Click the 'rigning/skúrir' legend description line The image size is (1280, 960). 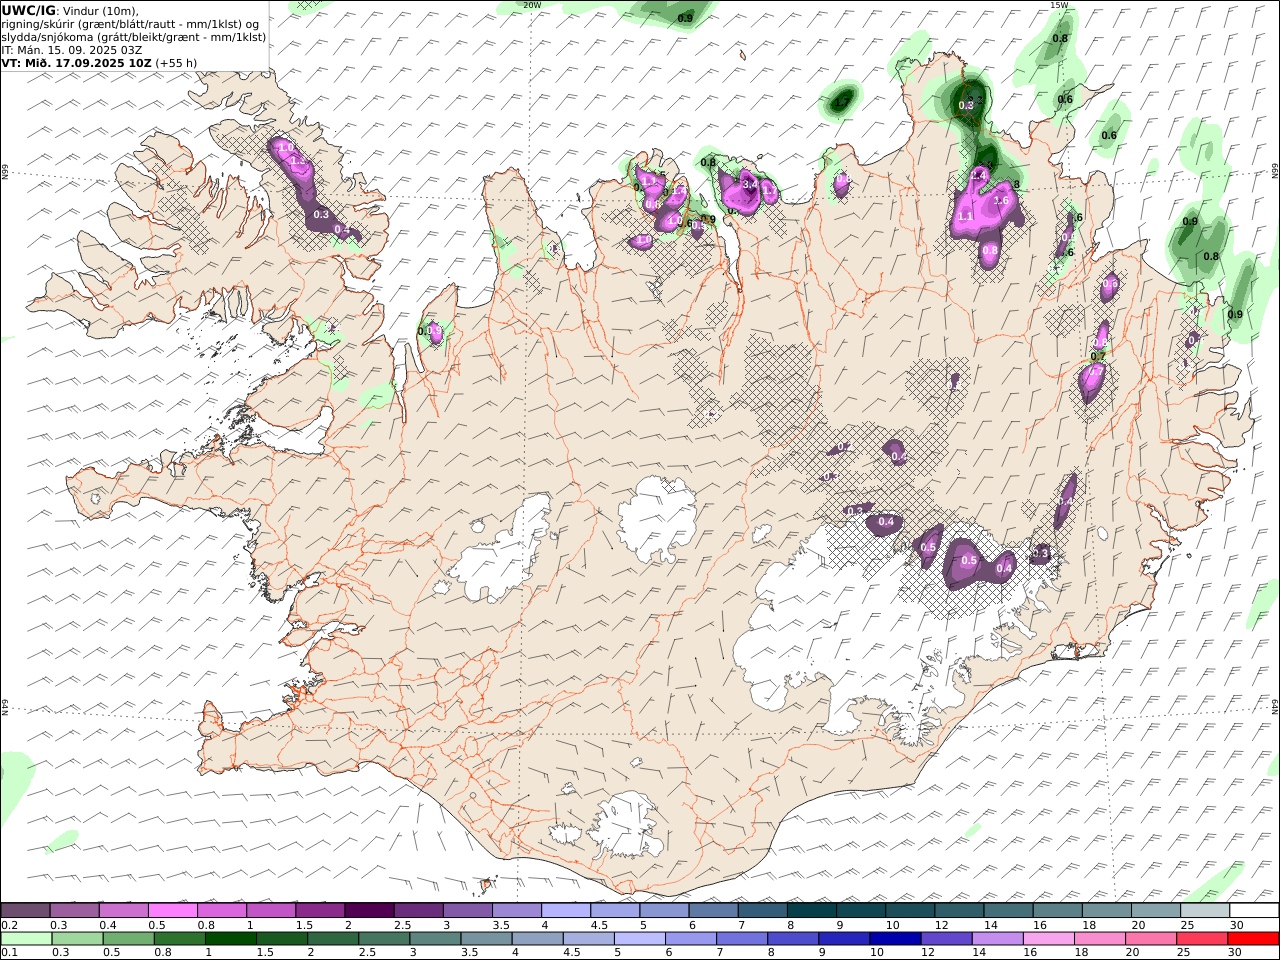point(131,23)
